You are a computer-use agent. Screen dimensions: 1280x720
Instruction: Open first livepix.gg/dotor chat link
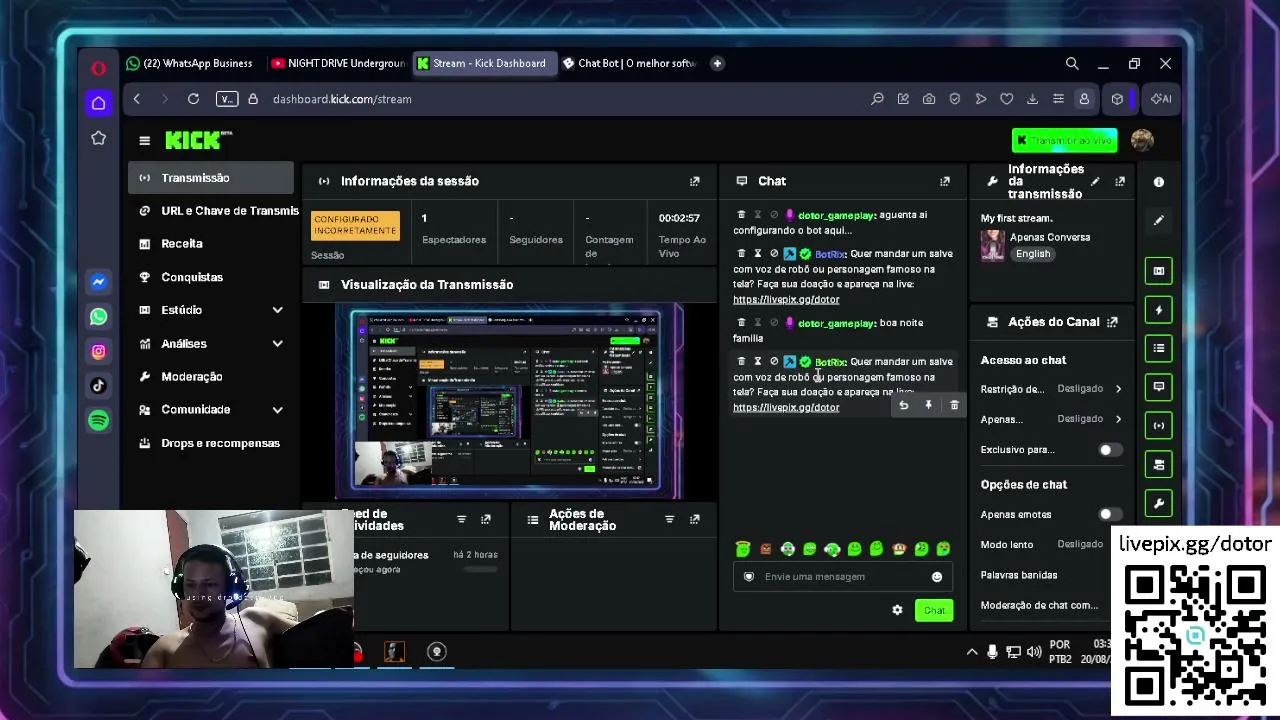tap(786, 299)
